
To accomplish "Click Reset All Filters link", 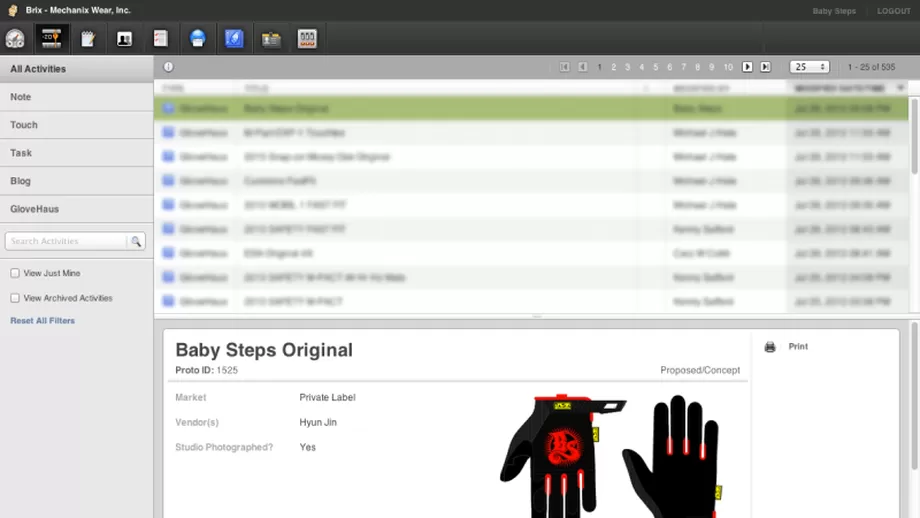I will click(42, 321).
